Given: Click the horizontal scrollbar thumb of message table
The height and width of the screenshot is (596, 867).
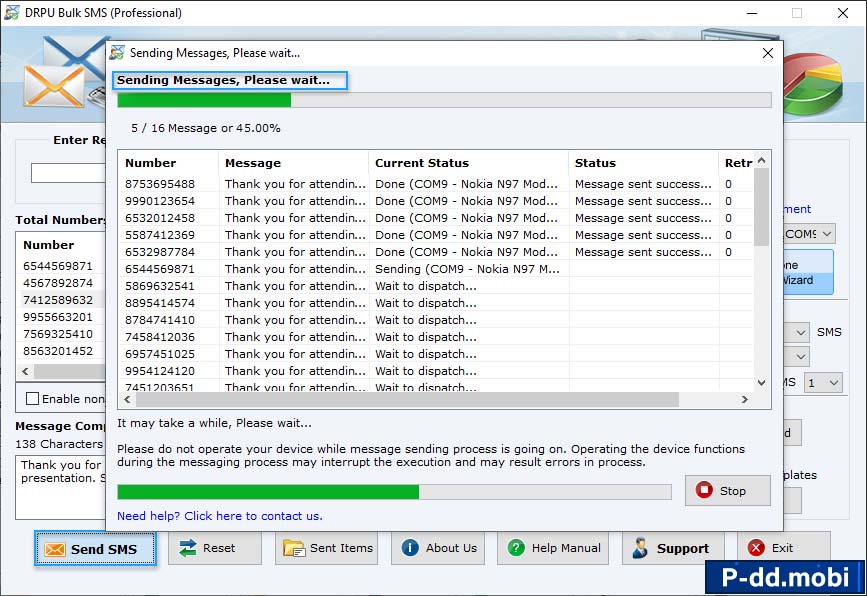Looking at the screenshot, I should [408, 399].
